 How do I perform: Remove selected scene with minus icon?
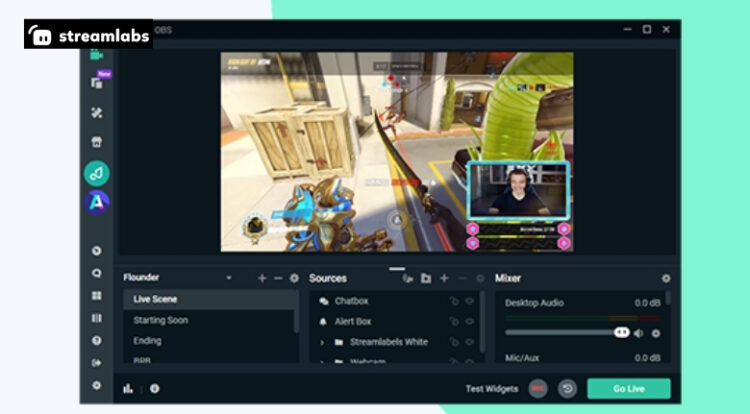coord(278,278)
